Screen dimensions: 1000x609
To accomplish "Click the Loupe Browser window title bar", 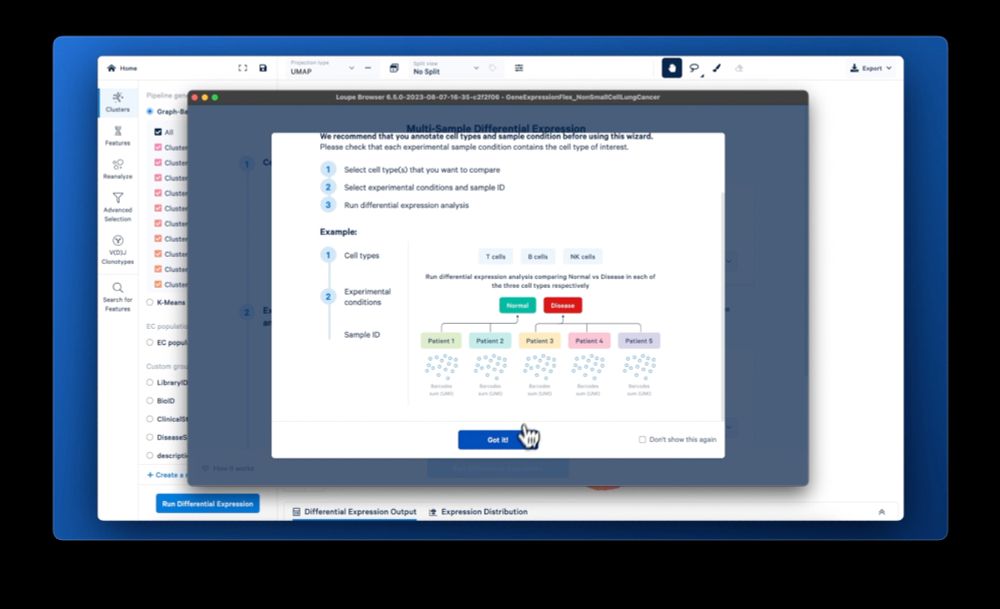I will click(497, 97).
